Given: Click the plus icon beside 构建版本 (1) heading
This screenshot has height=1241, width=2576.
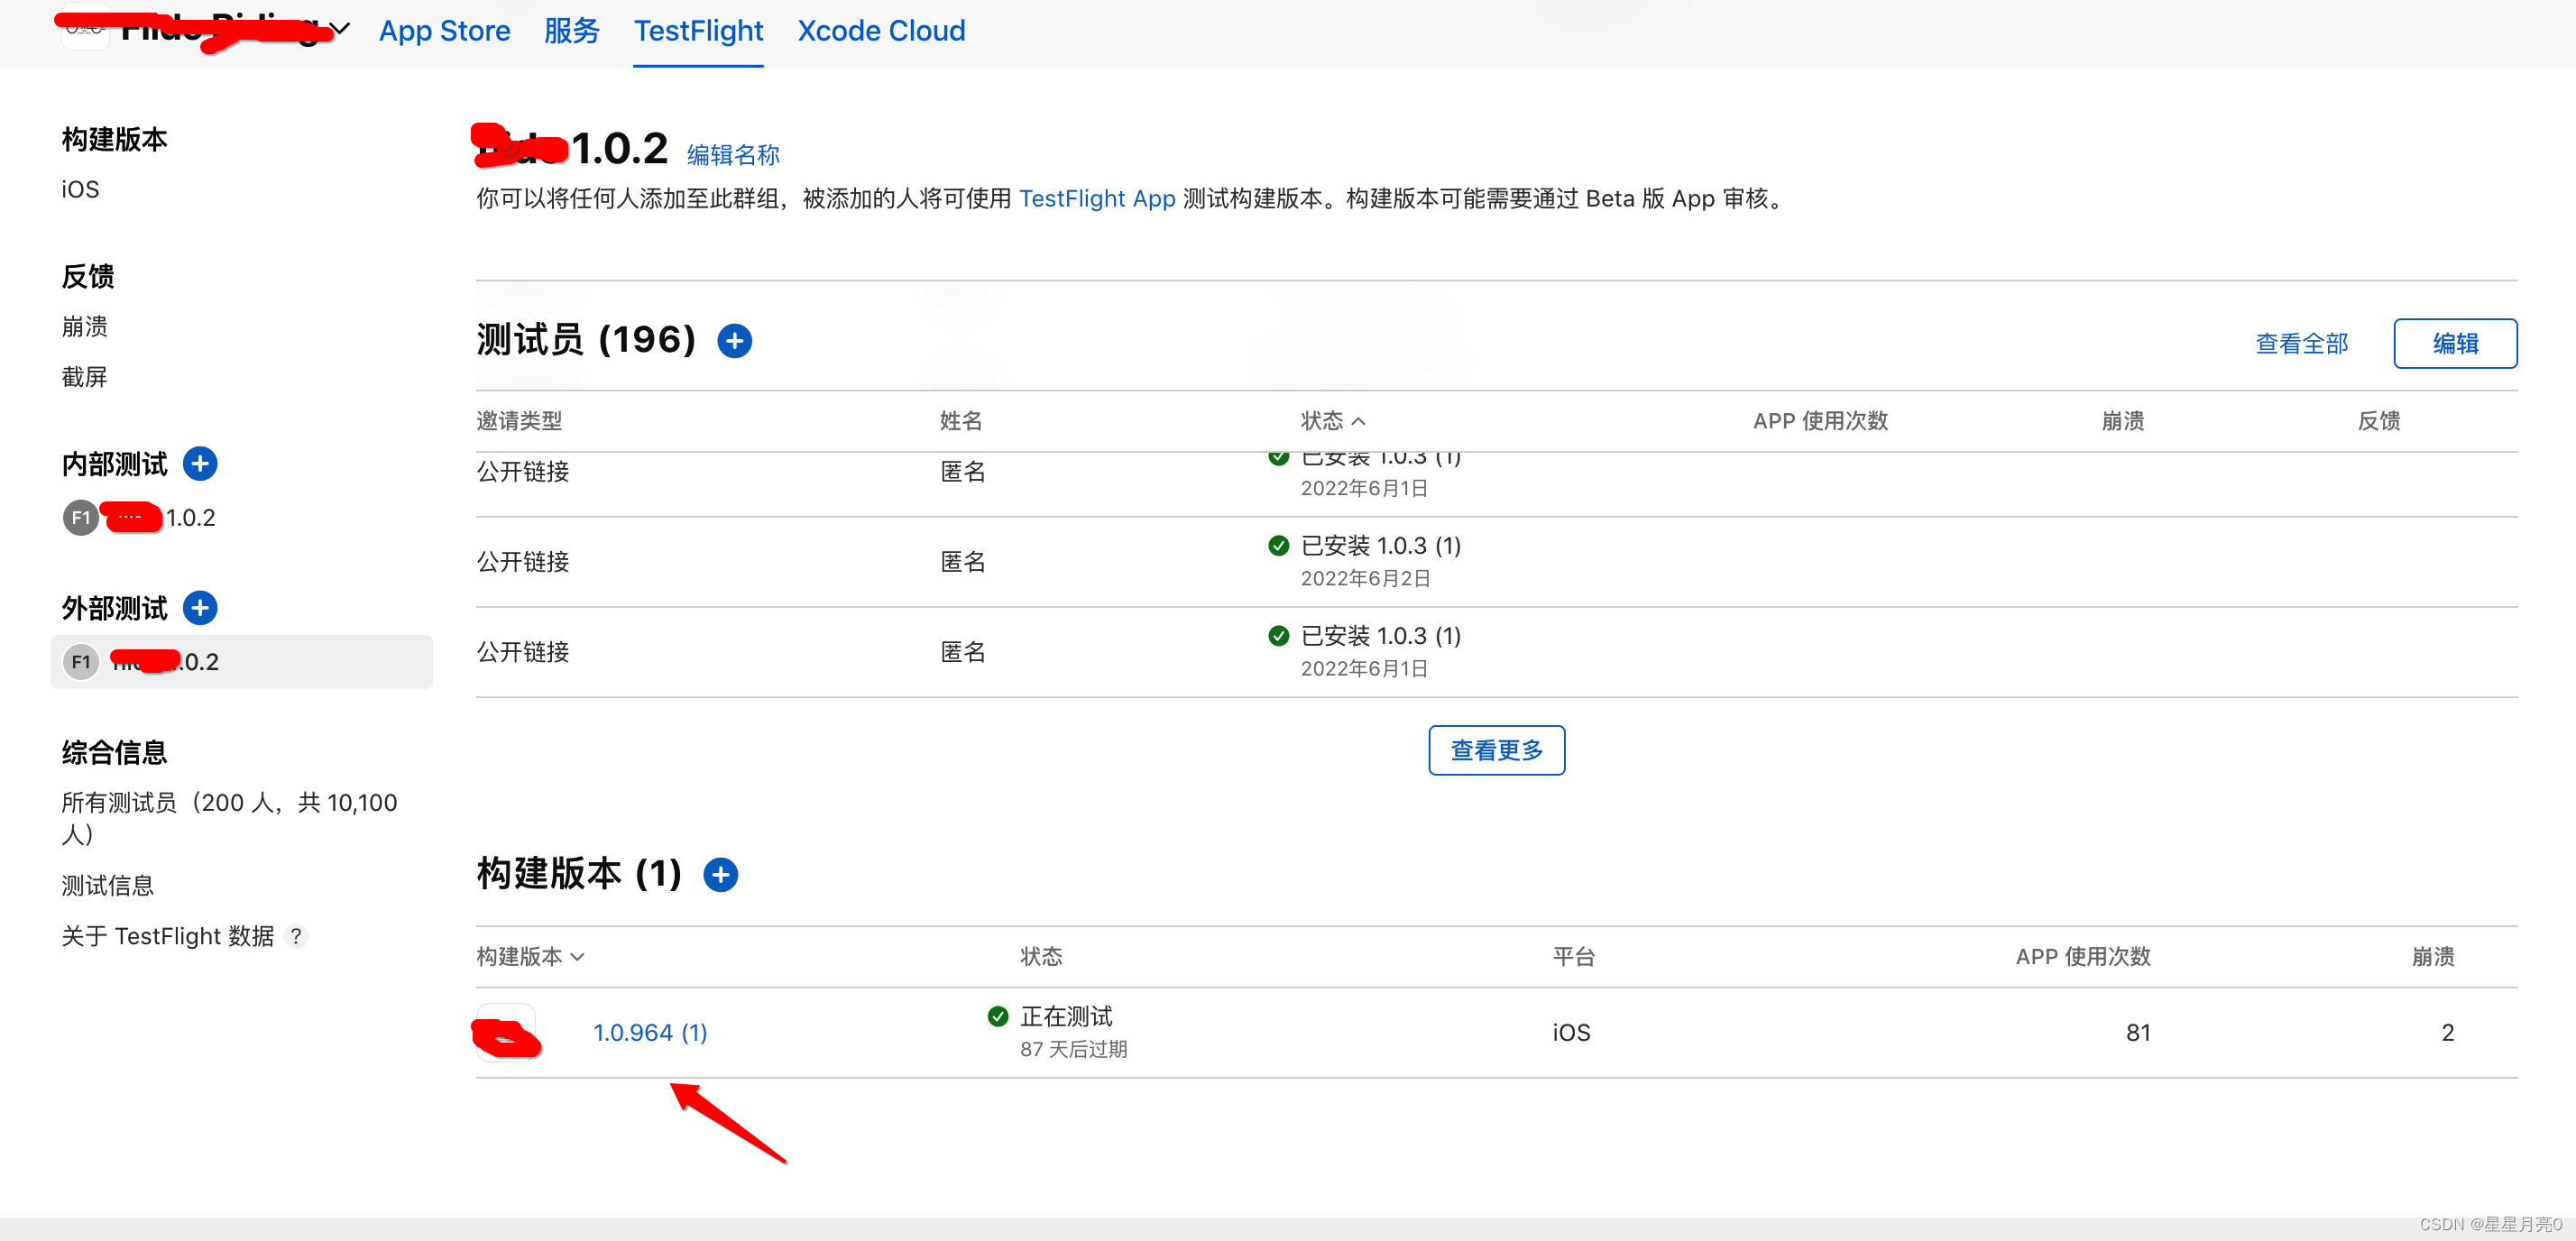Looking at the screenshot, I should [720, 875].
